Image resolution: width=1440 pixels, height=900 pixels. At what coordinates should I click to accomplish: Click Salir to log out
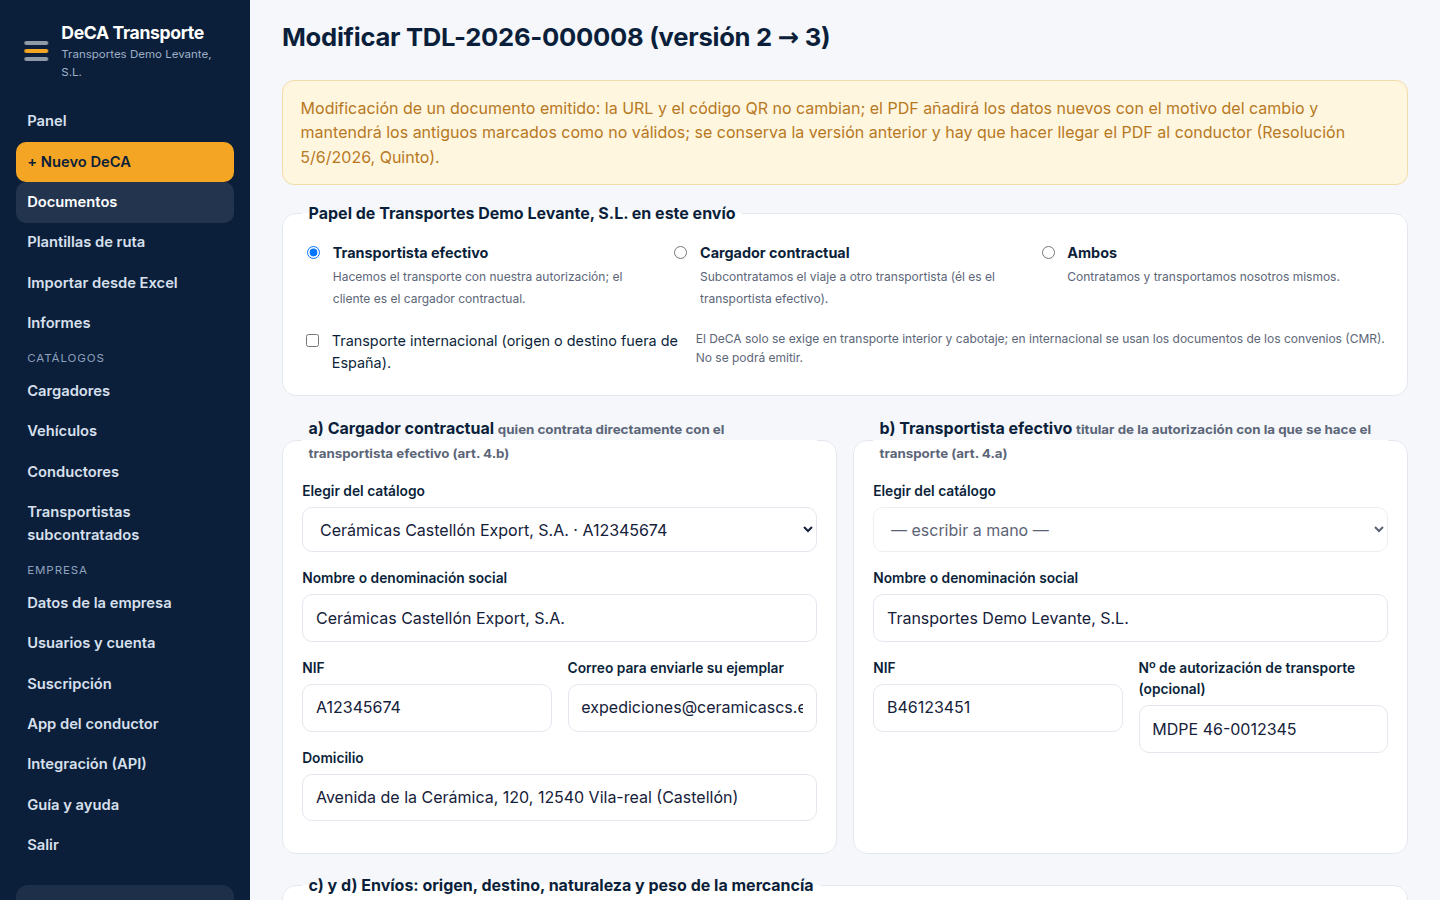tap(125, 845)
